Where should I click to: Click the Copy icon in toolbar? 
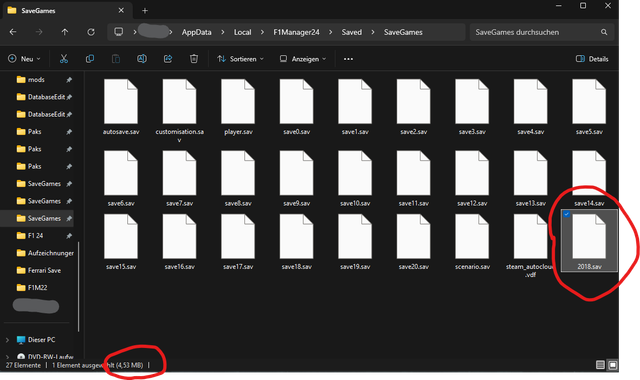90,59
